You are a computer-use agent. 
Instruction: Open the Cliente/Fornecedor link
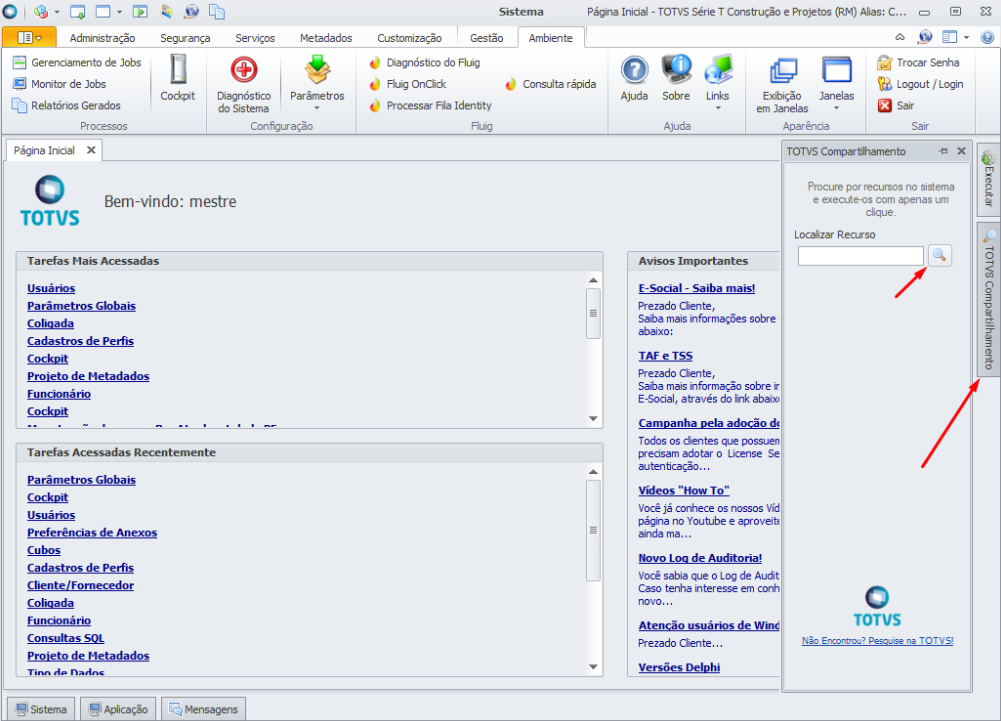click(x=80, y=585)
